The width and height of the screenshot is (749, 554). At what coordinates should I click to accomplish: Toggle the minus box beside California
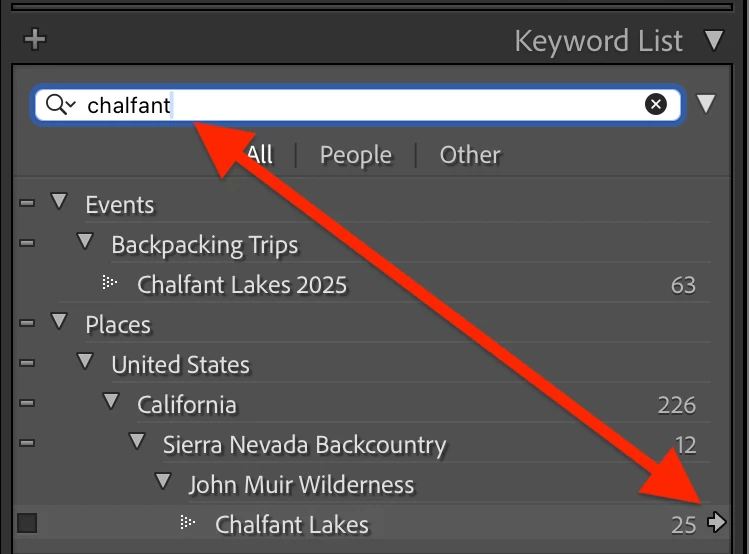(x=27, y=403)
